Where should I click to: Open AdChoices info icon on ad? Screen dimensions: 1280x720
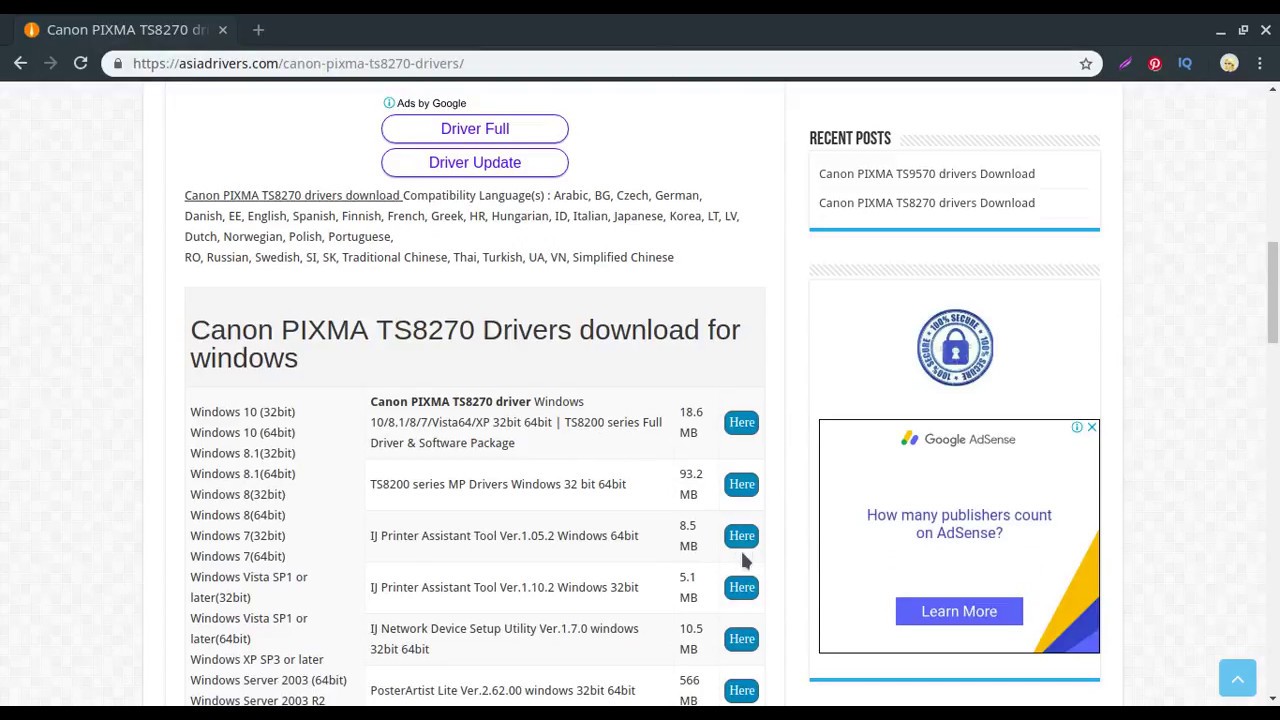coord(1077,428)
